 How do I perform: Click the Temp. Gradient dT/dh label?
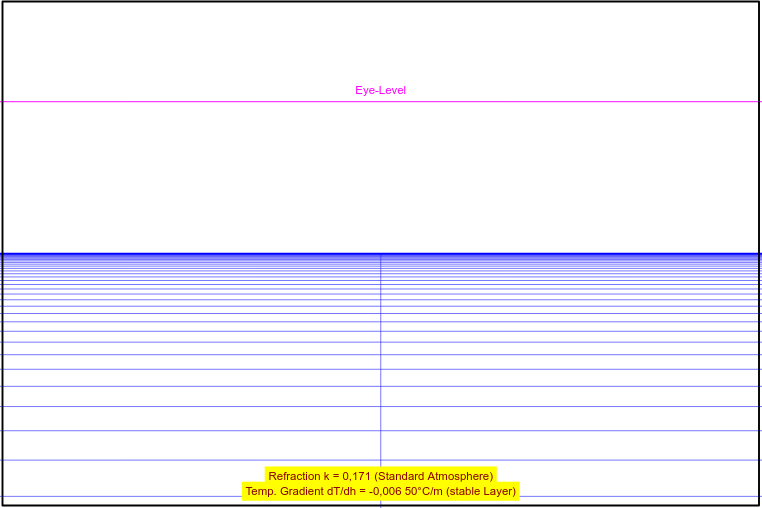380,491
